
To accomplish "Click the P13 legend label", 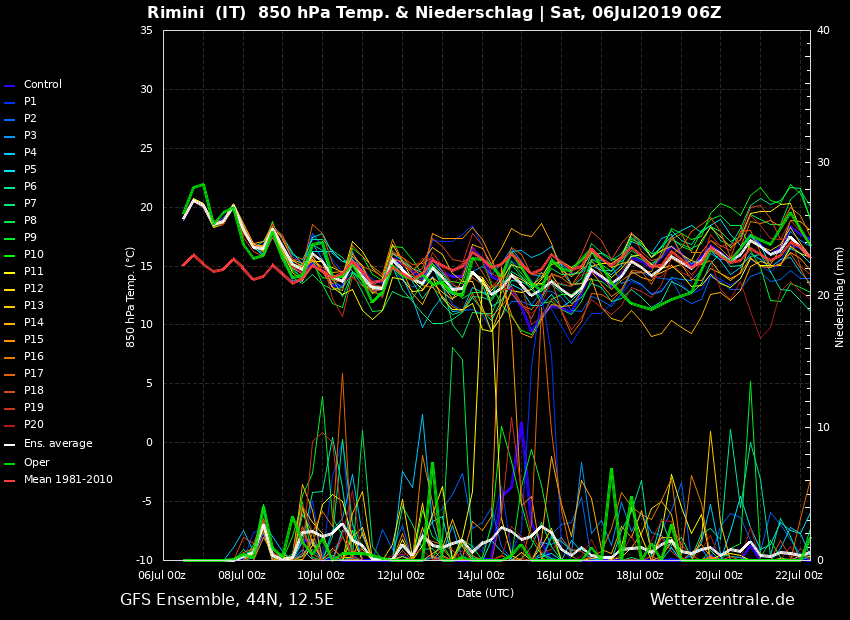I will tap(34, 305).
